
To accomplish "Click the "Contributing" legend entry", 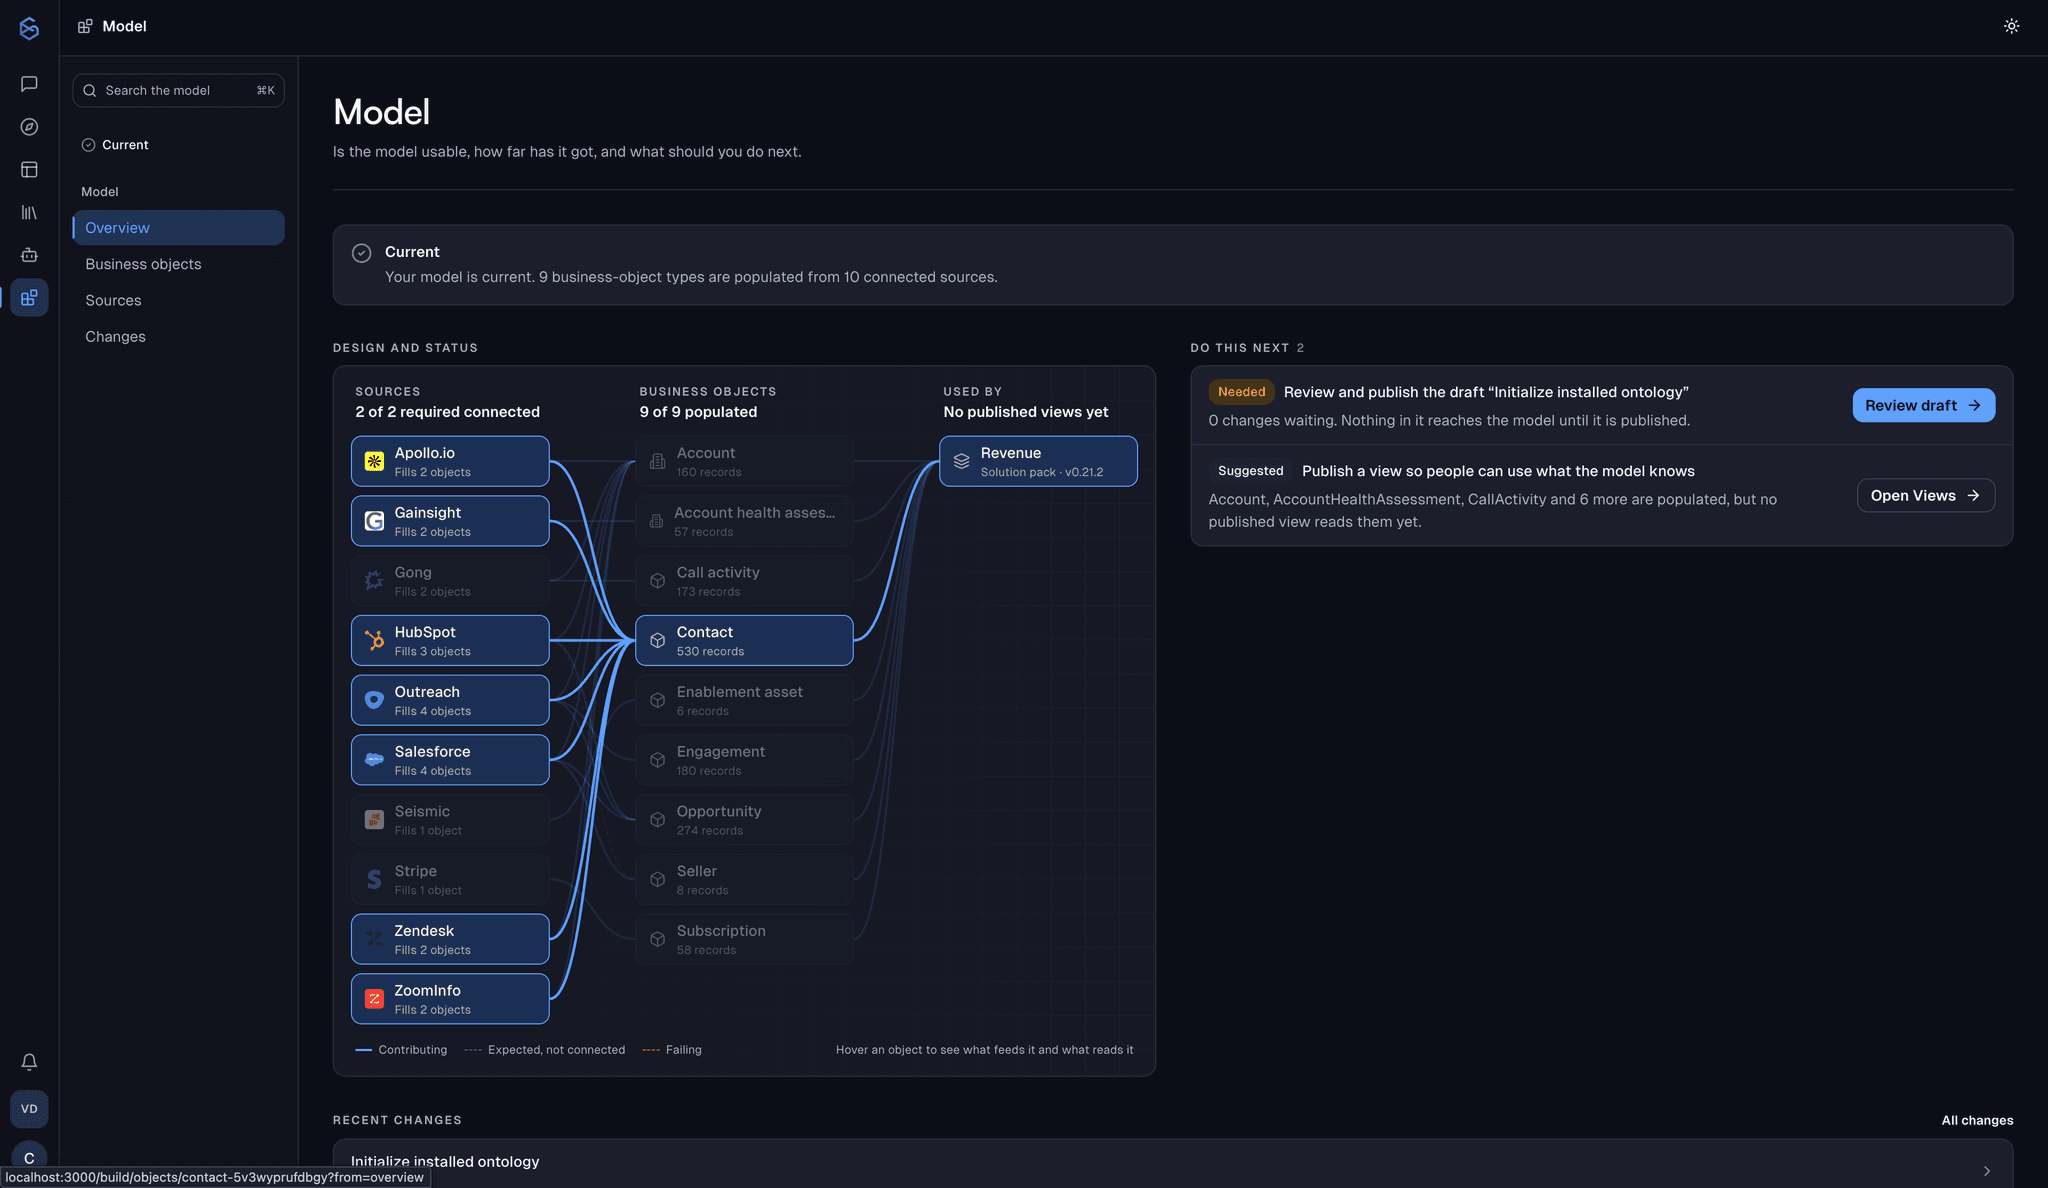I will click(401, 1050).
